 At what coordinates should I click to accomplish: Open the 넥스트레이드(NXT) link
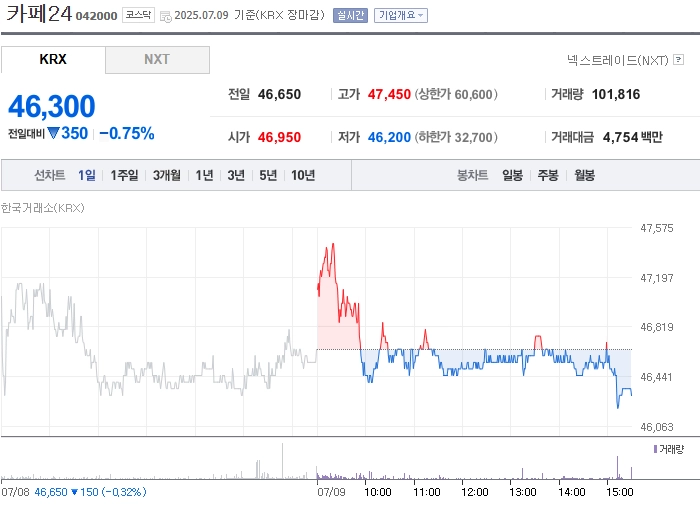point(618,60)
